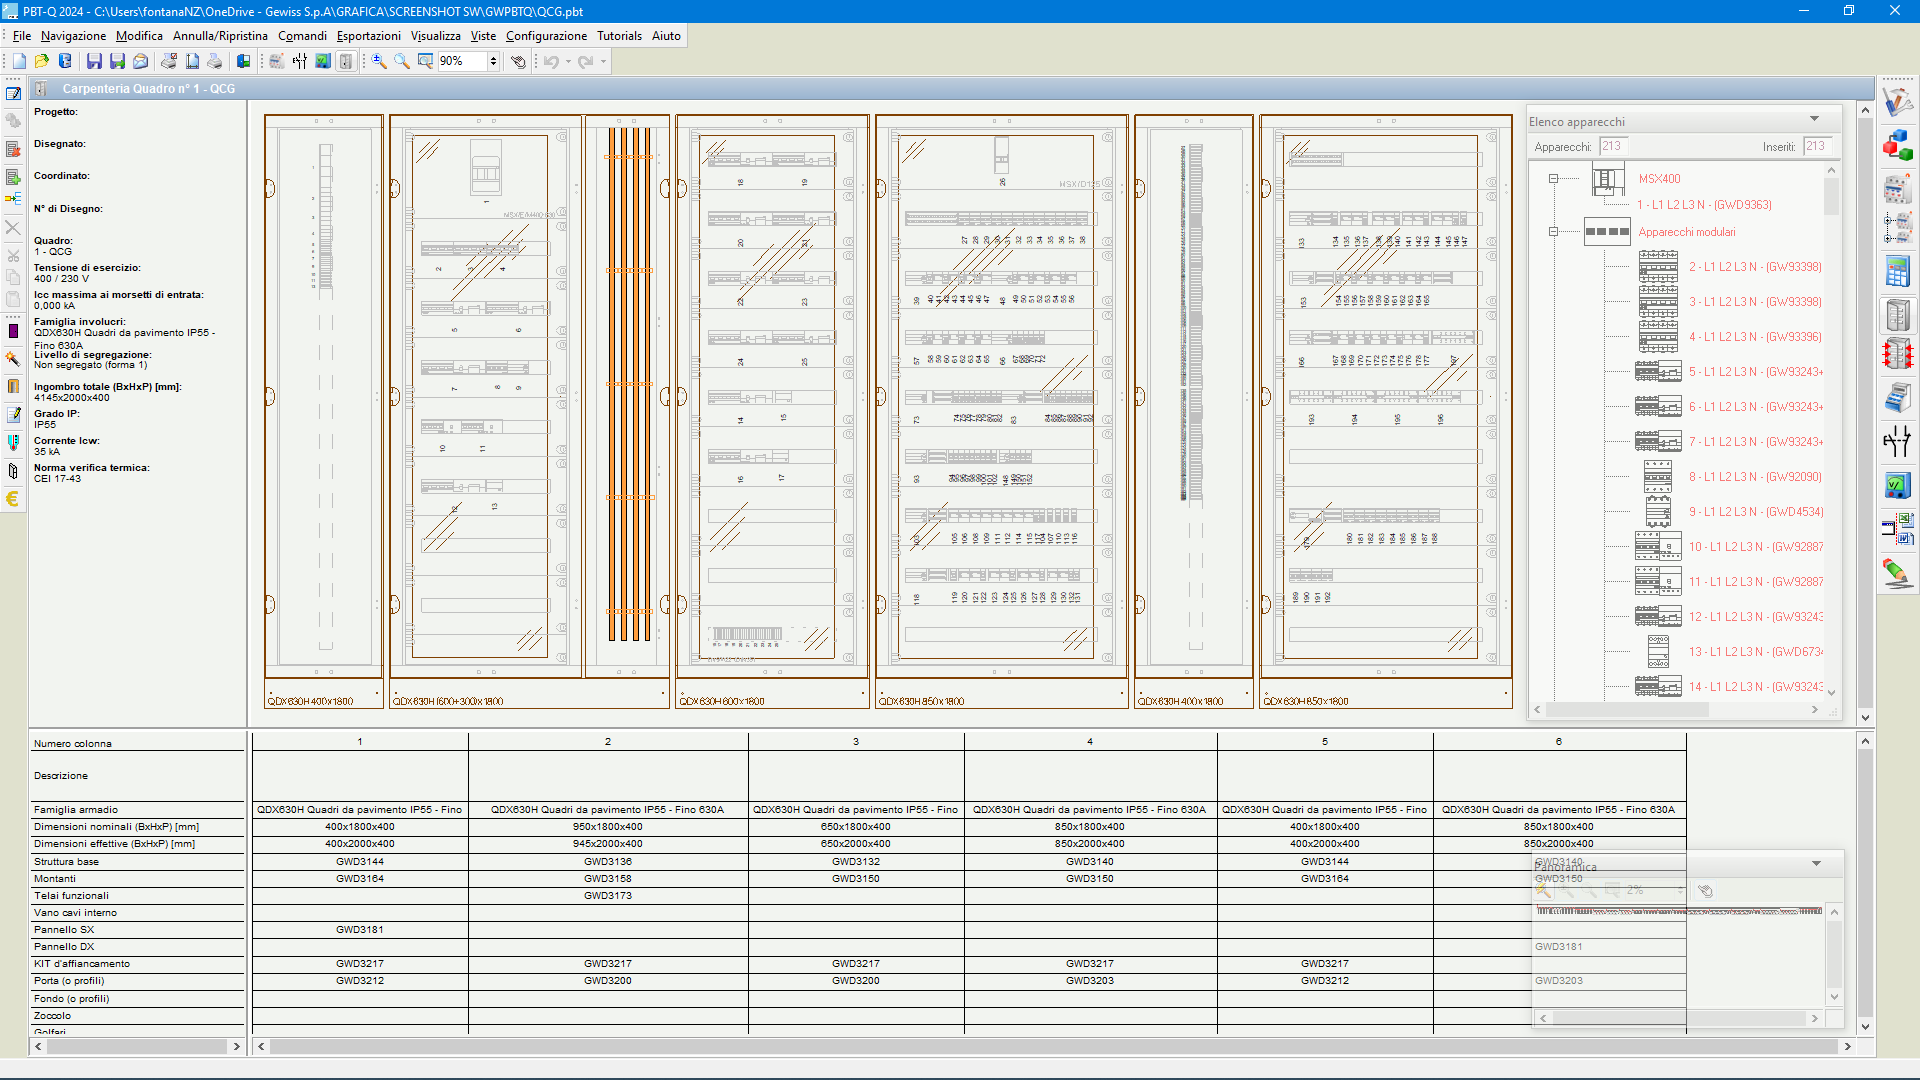
Task: Click the busbar cabinet QDX630H (600+300)x1800
Action: coord(529,411)
